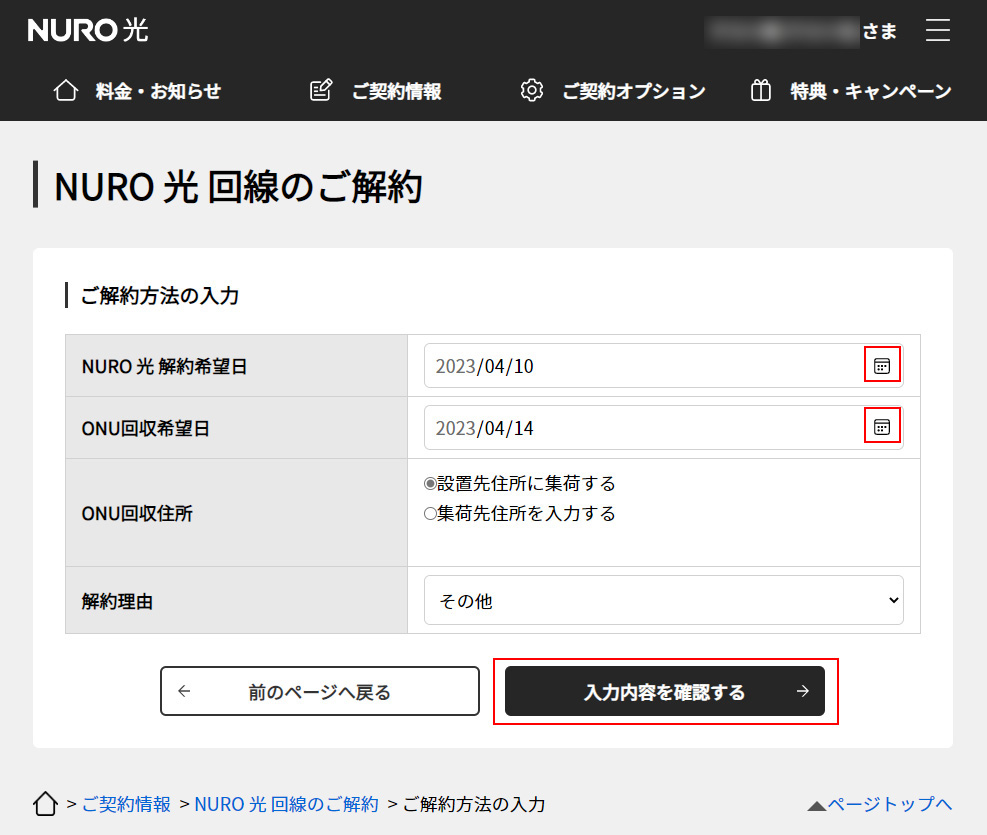Screen dimensions: 987x835
Task: Click the house icon beside 料金・お知らせ
Action: tap(66, 91)
